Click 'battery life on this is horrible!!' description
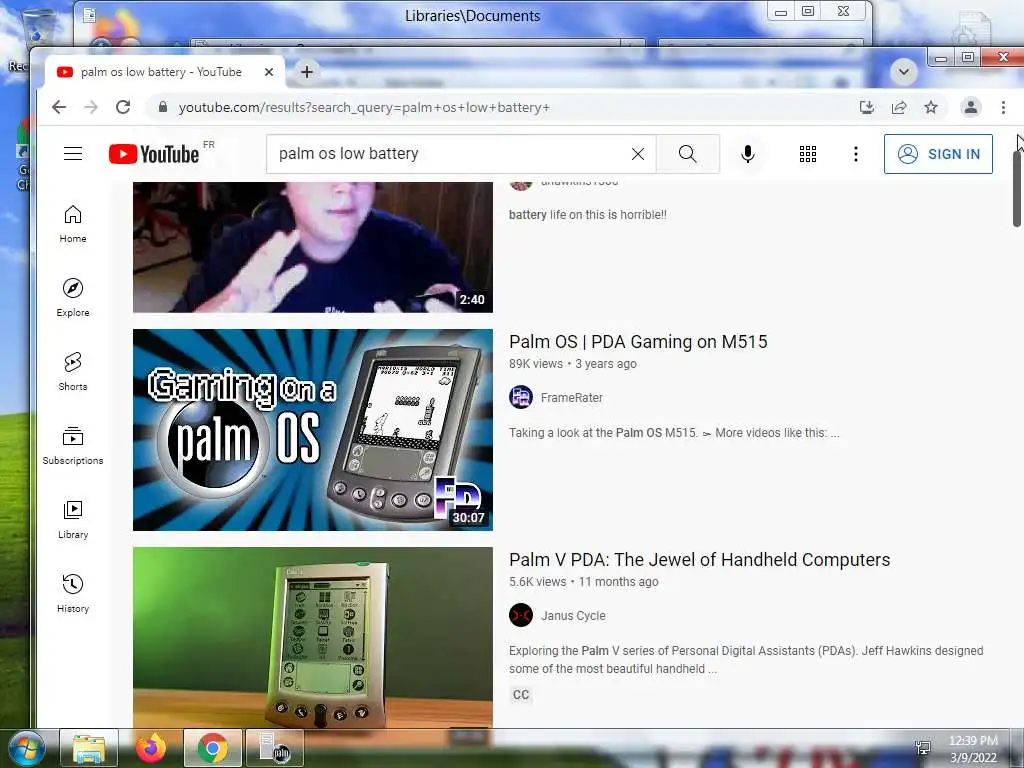 coord(588,215)
